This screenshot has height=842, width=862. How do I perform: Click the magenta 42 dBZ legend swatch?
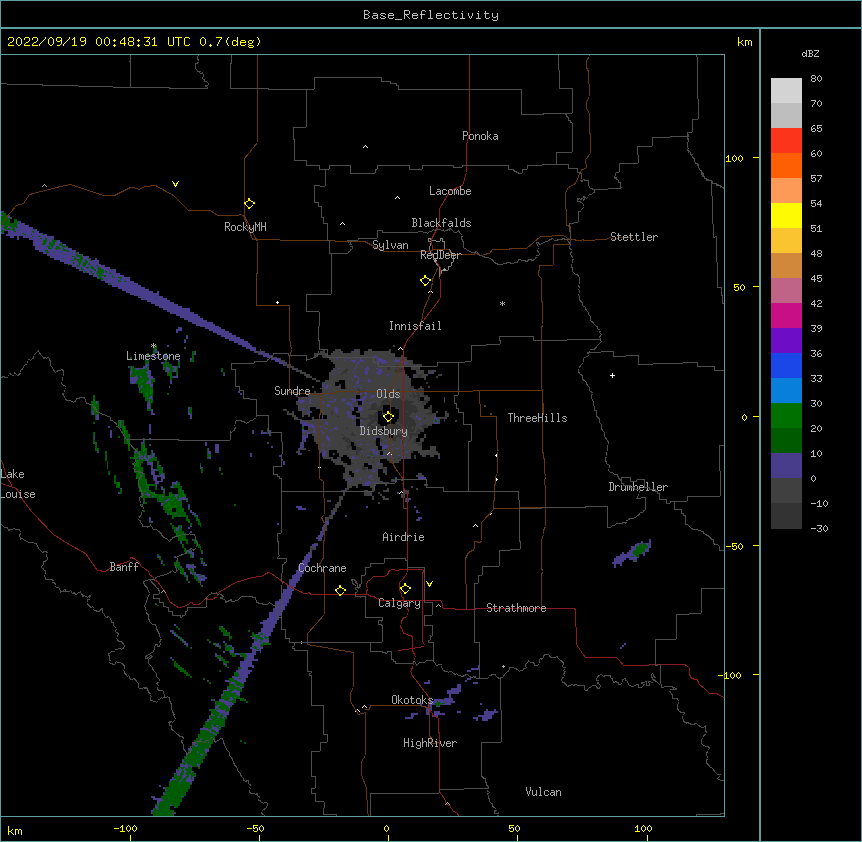(x=786, y=315)
